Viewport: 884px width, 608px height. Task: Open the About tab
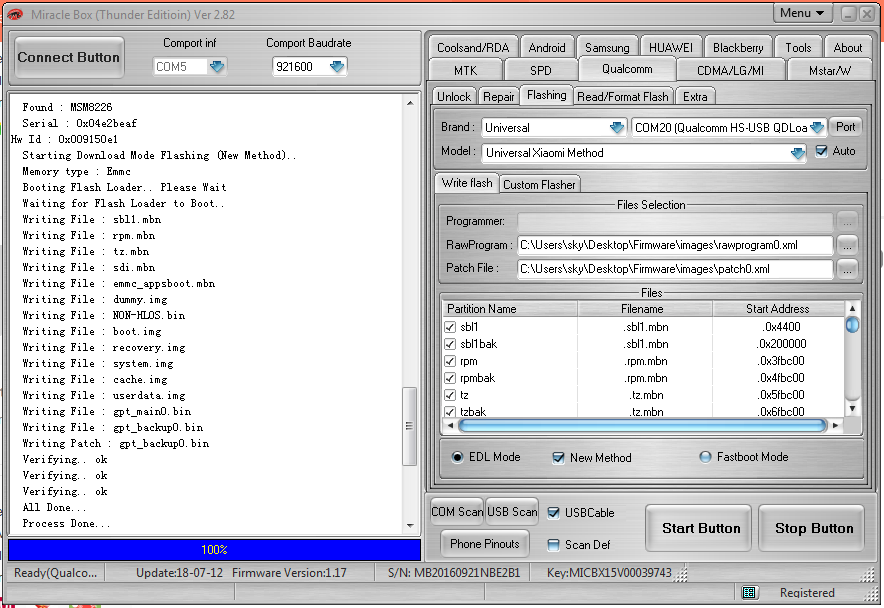tap(847, 47)
